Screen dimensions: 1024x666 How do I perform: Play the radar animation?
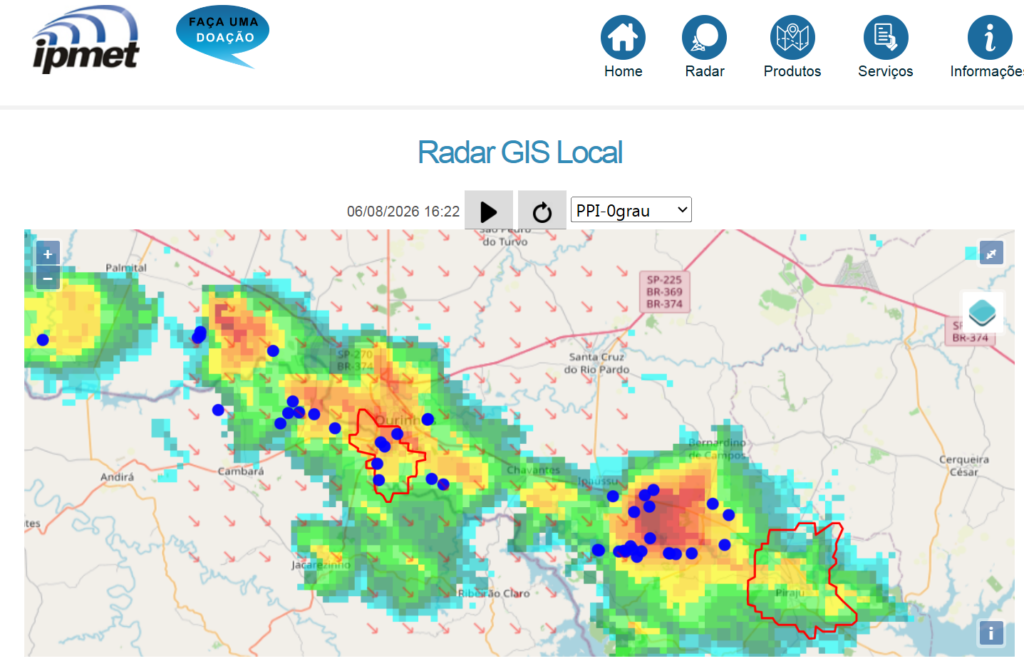pos(488,211)
